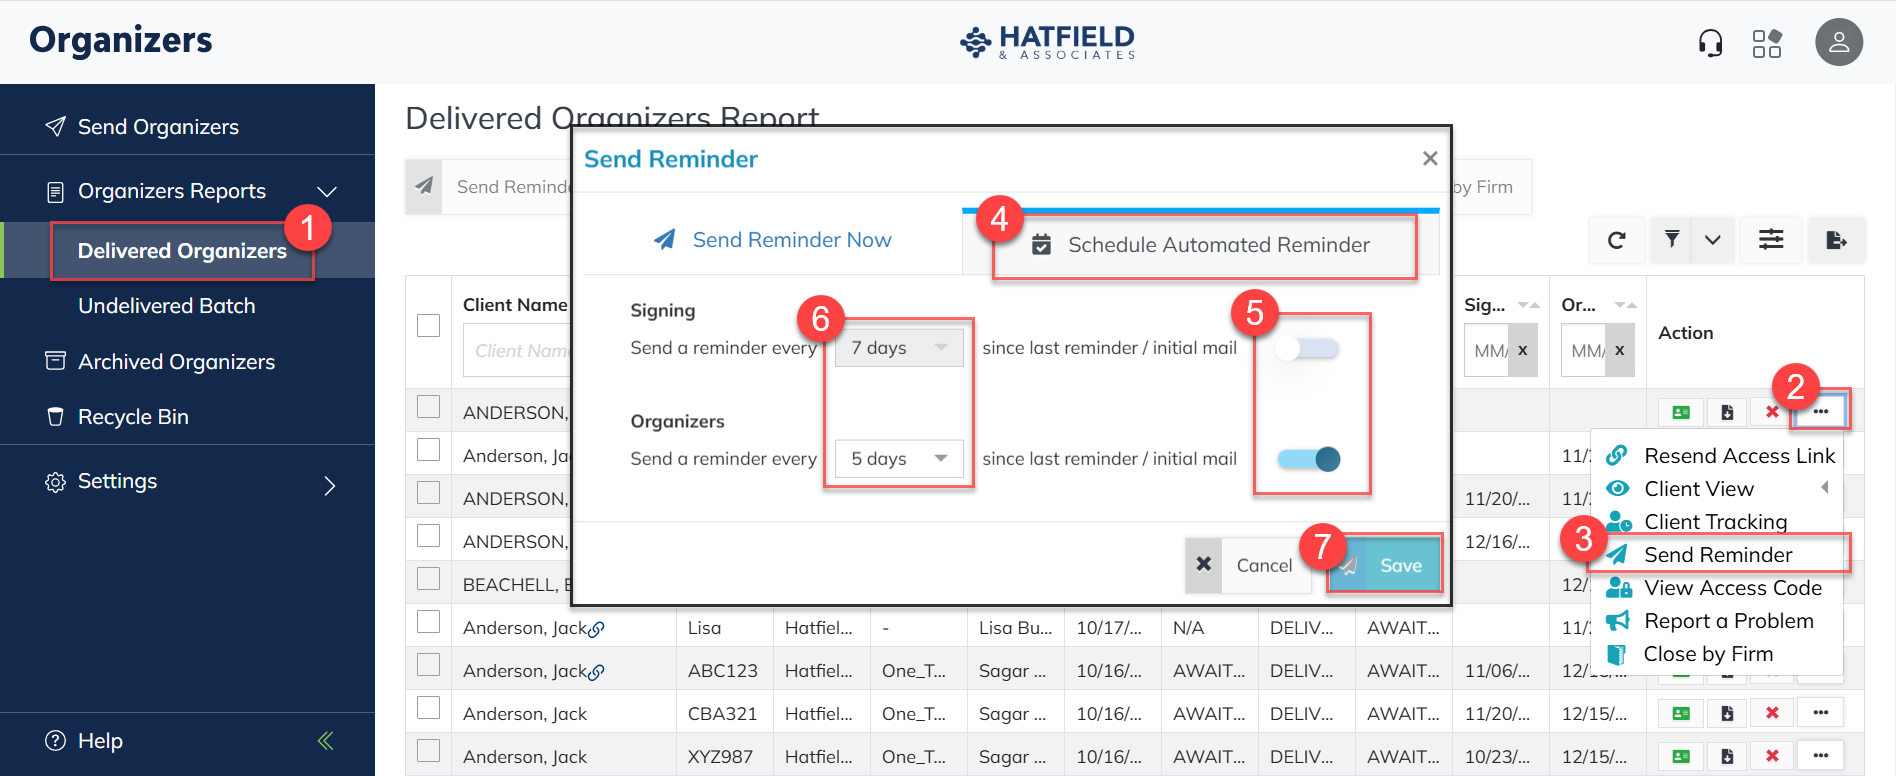Check the first ANDERSON row checkbox
The image size is (1896, 776).
[x=428, y=407]
